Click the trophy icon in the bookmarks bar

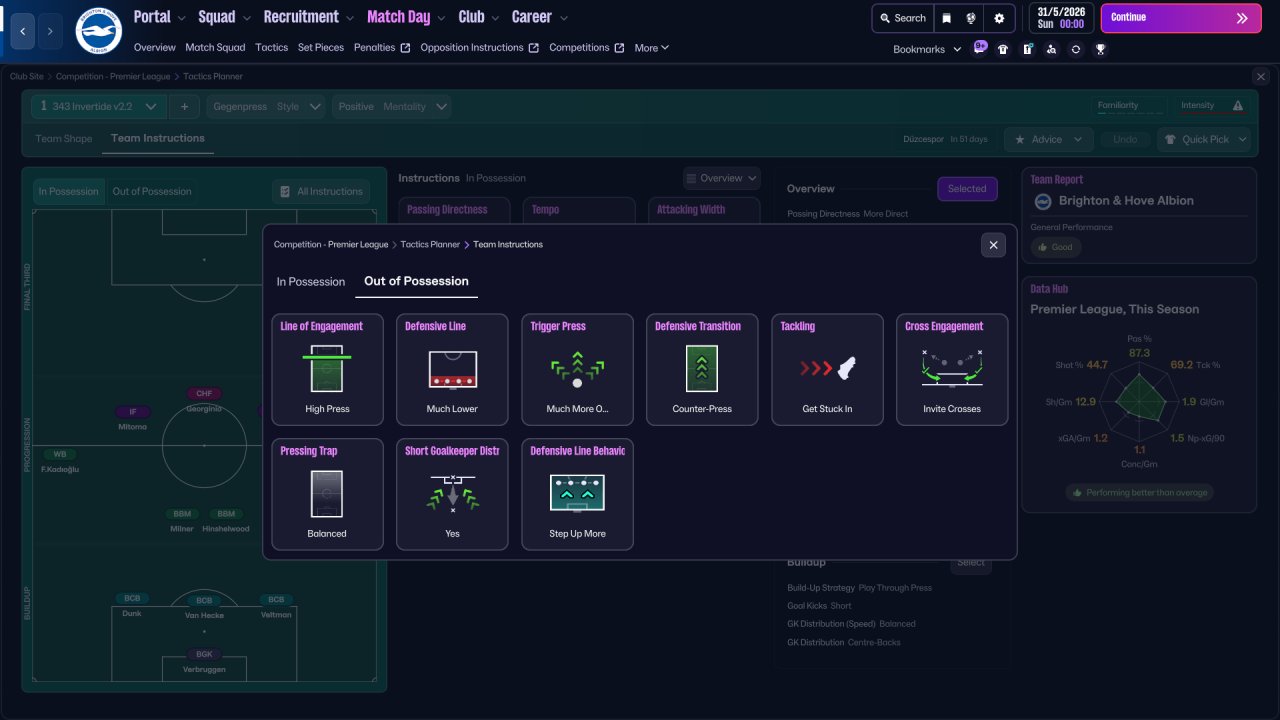click(x=1100, y=49)
